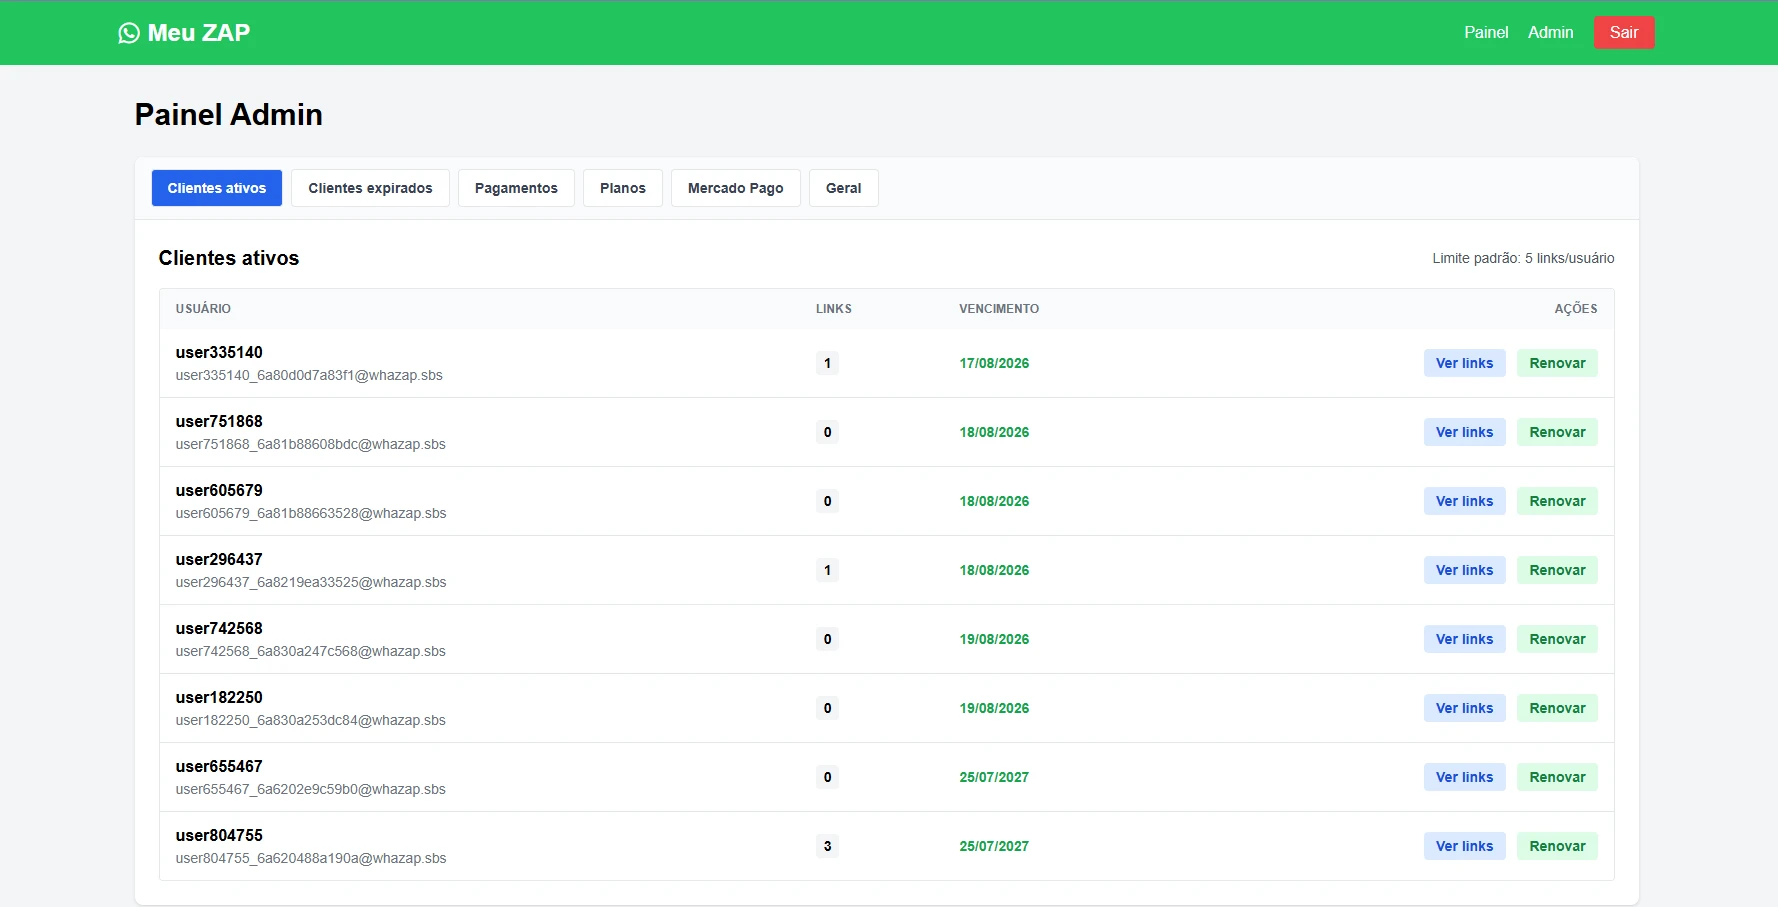Screen dimensions: 1778x907
Task: View links for user751868
Action: tap(1464, 432)
